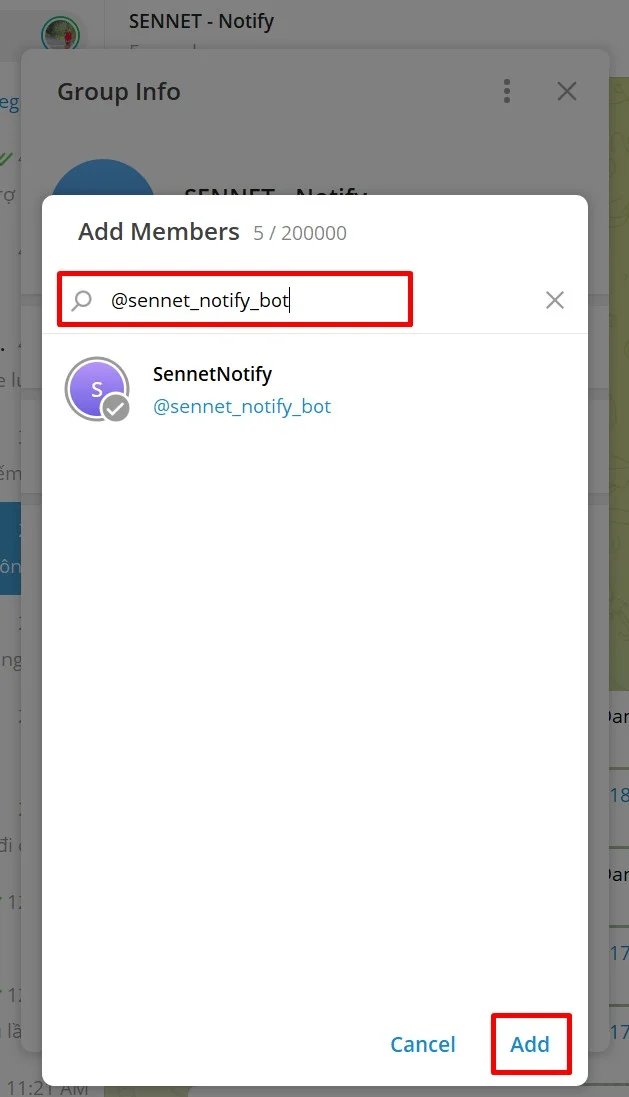
Task: Cancel adding members
Action: click(x=423, y=1044)
